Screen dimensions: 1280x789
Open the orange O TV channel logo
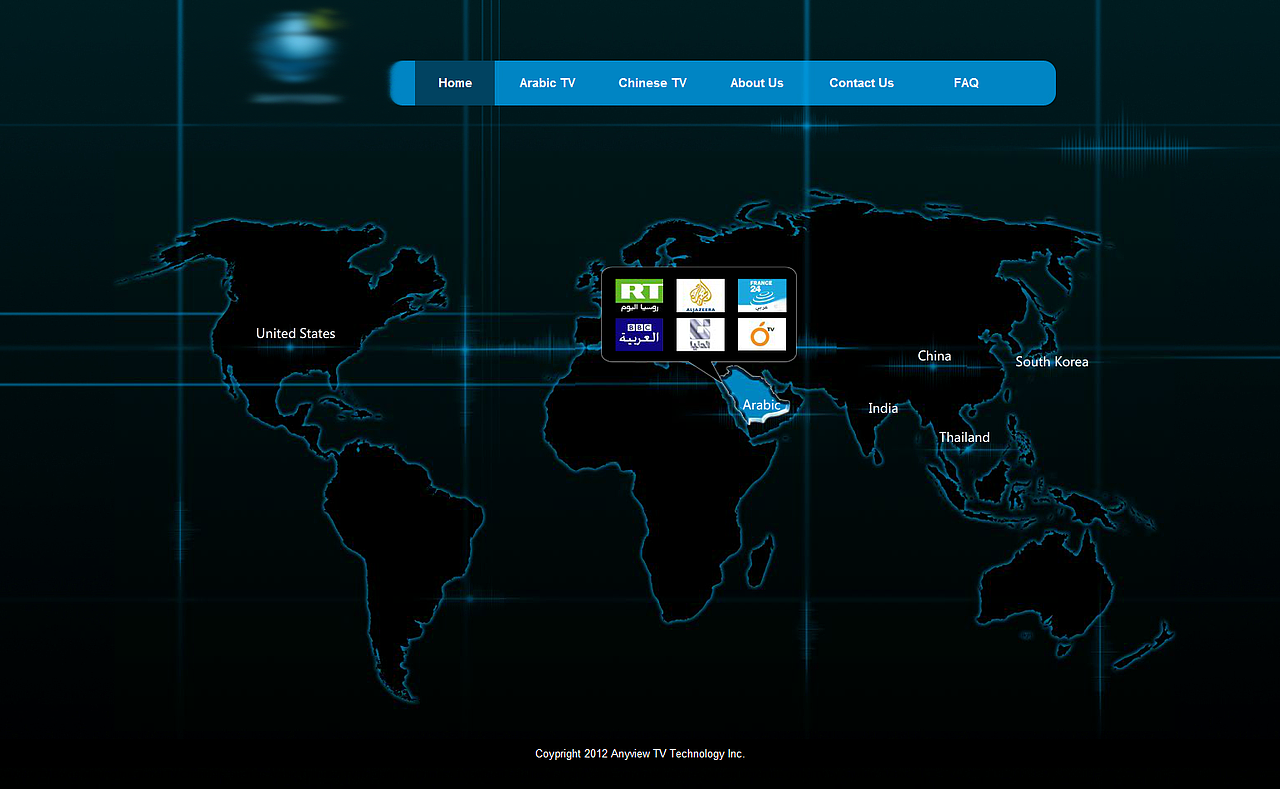click(x=762, y=335)
